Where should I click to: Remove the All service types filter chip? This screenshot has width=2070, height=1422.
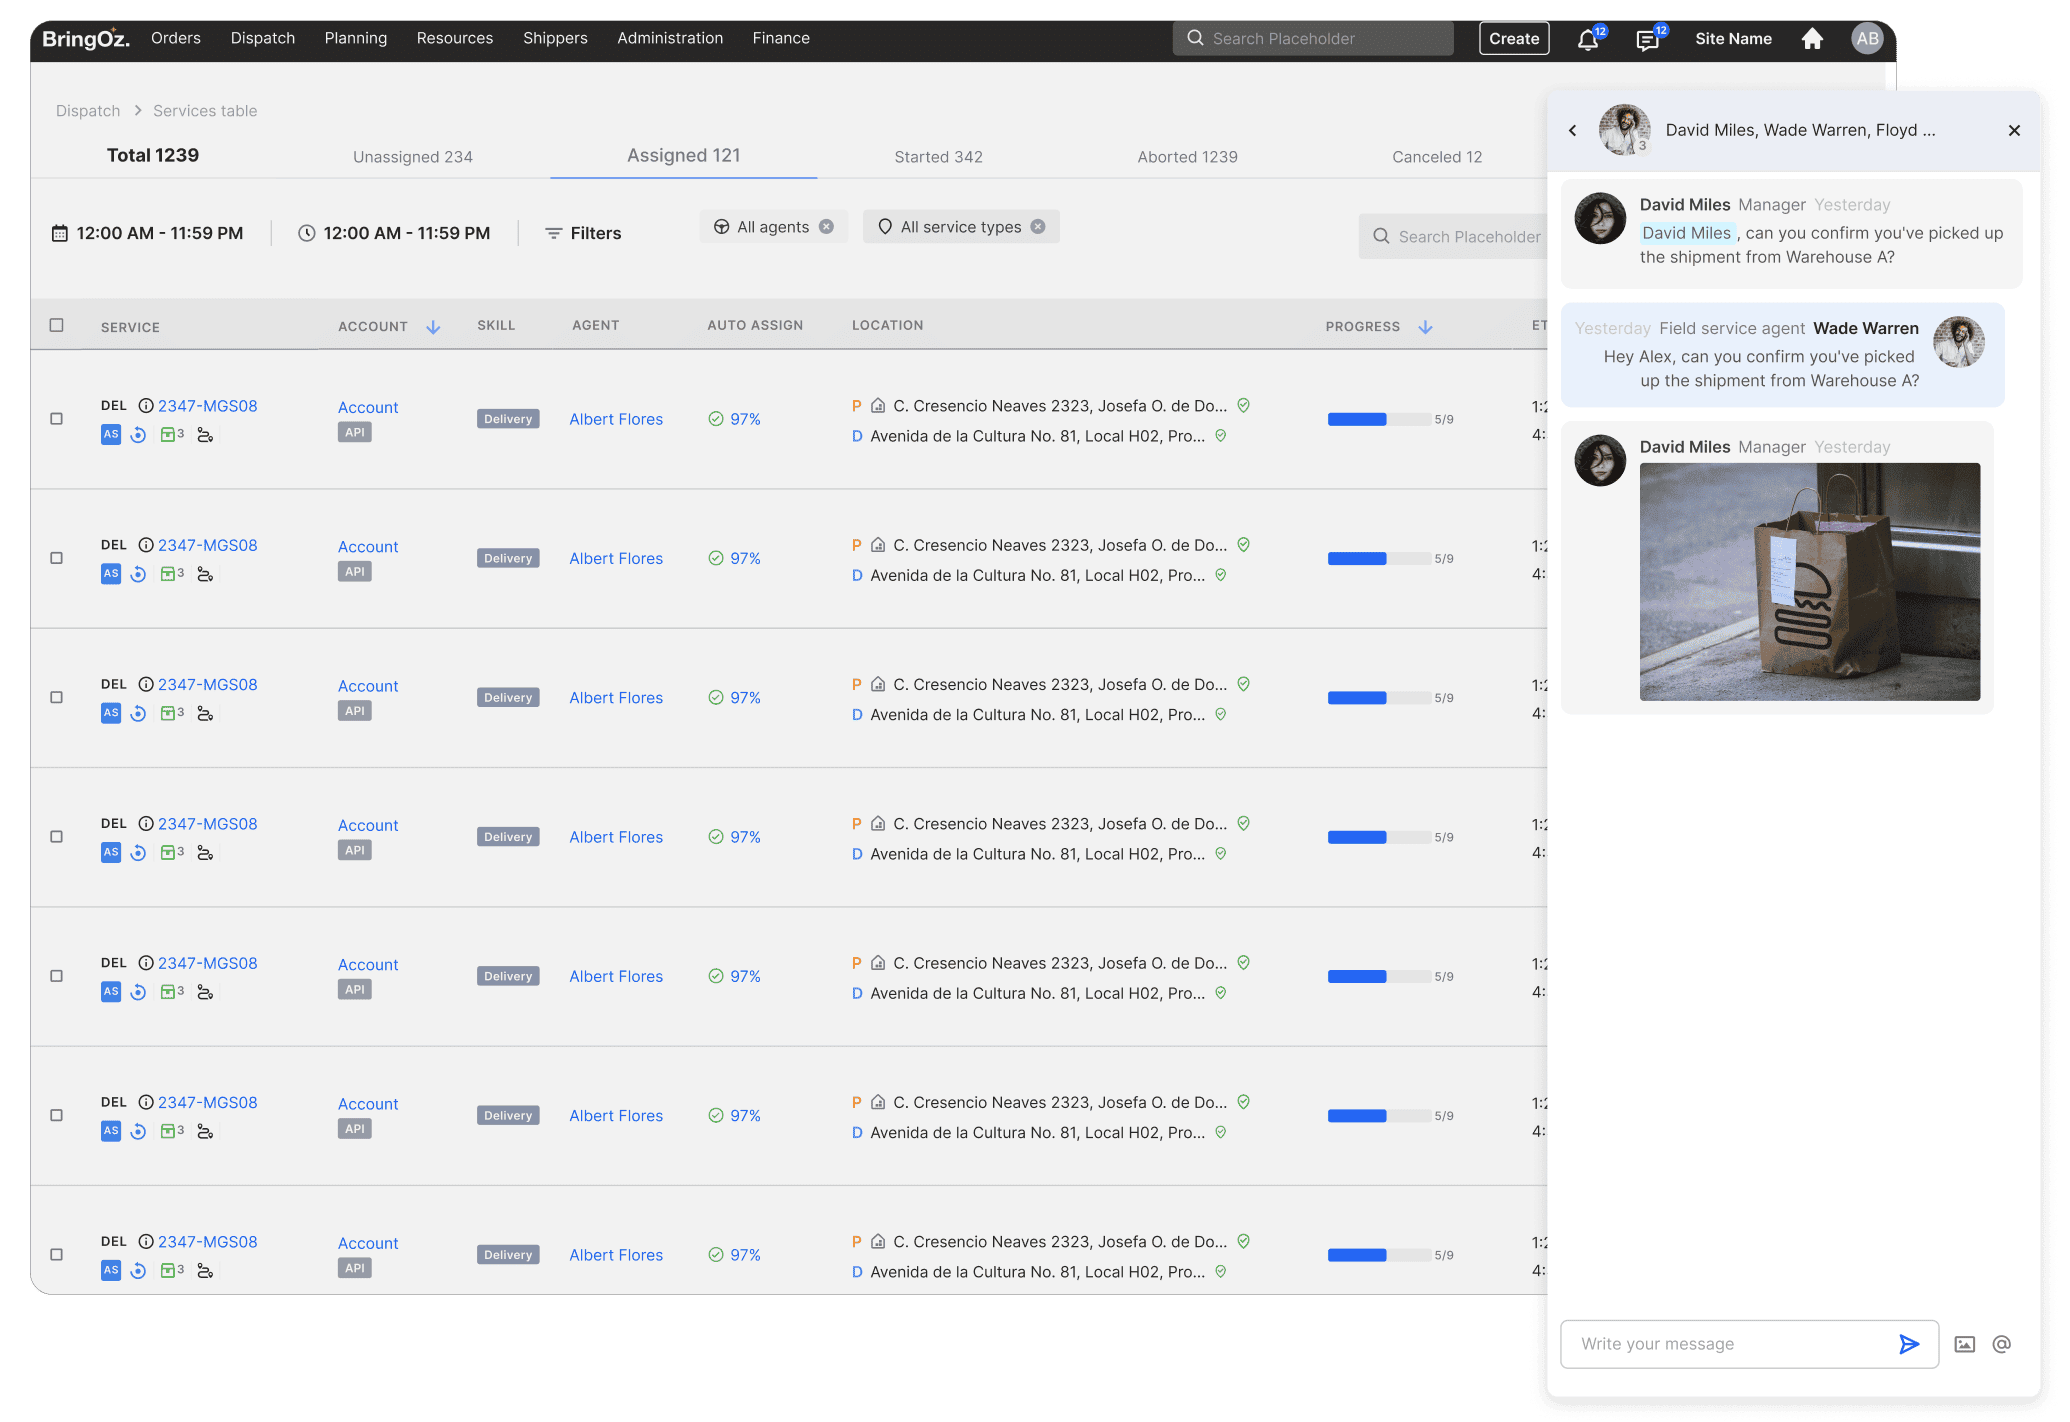pos(1038,227)
